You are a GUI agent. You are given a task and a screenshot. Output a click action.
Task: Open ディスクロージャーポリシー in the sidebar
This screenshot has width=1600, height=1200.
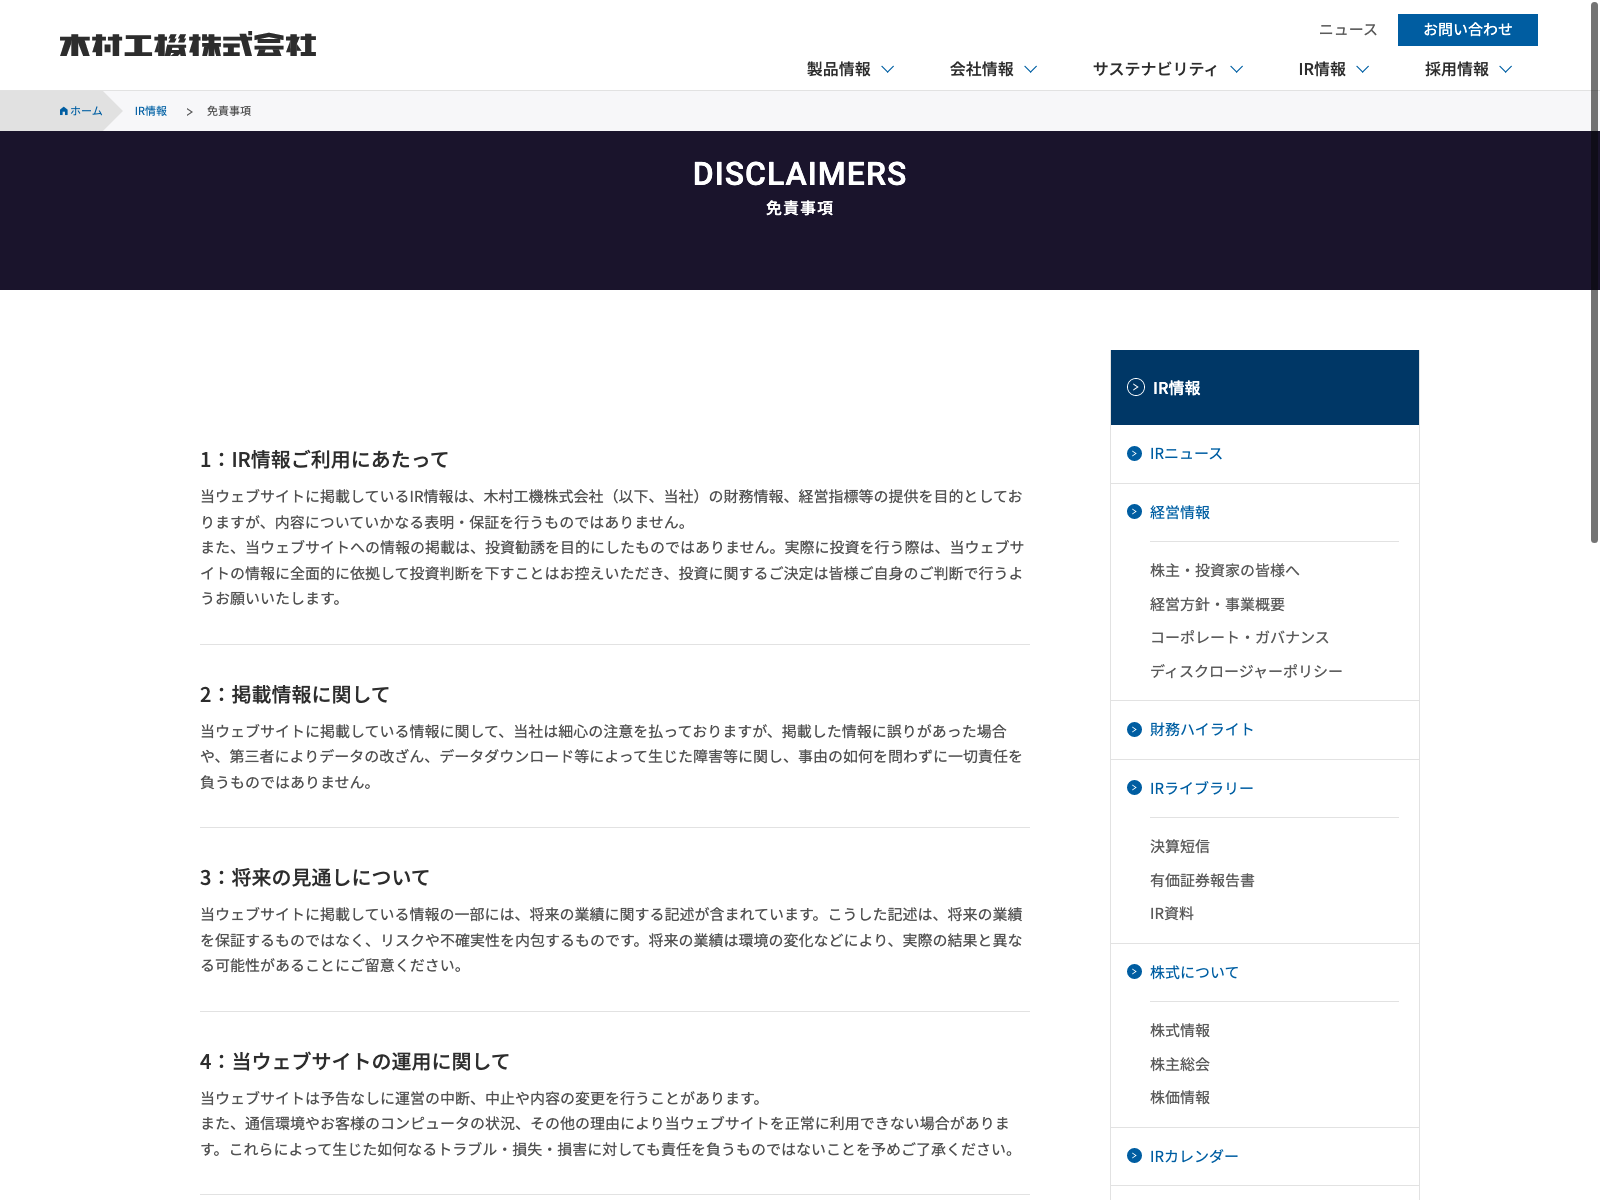click(x=1246, y=671)
